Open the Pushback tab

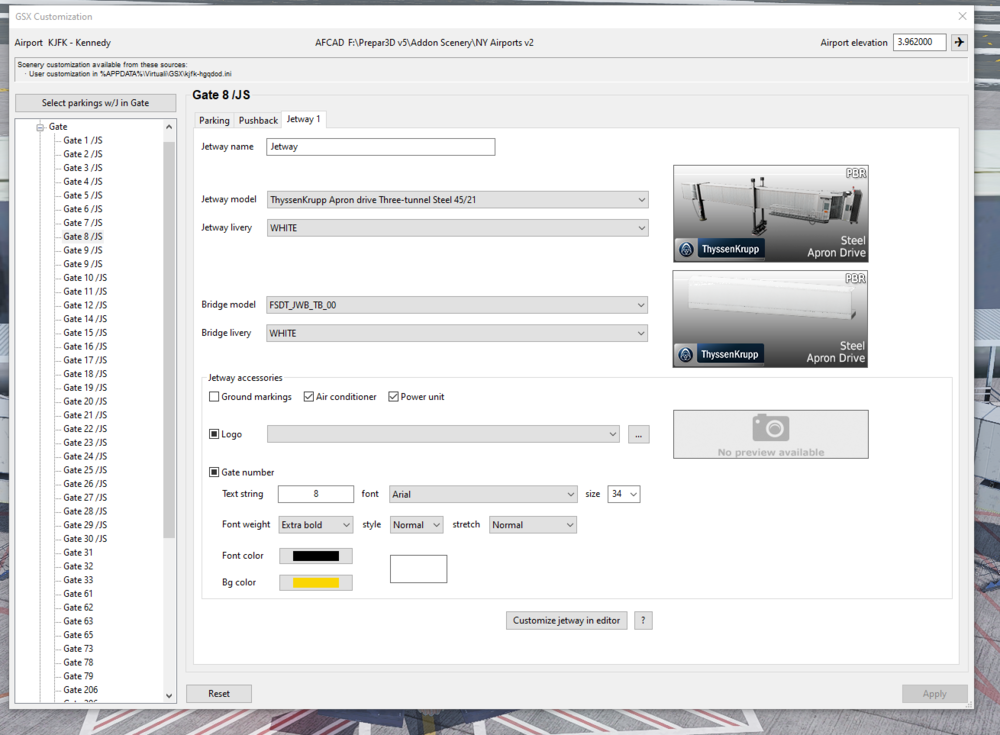[x=258, y=120]
